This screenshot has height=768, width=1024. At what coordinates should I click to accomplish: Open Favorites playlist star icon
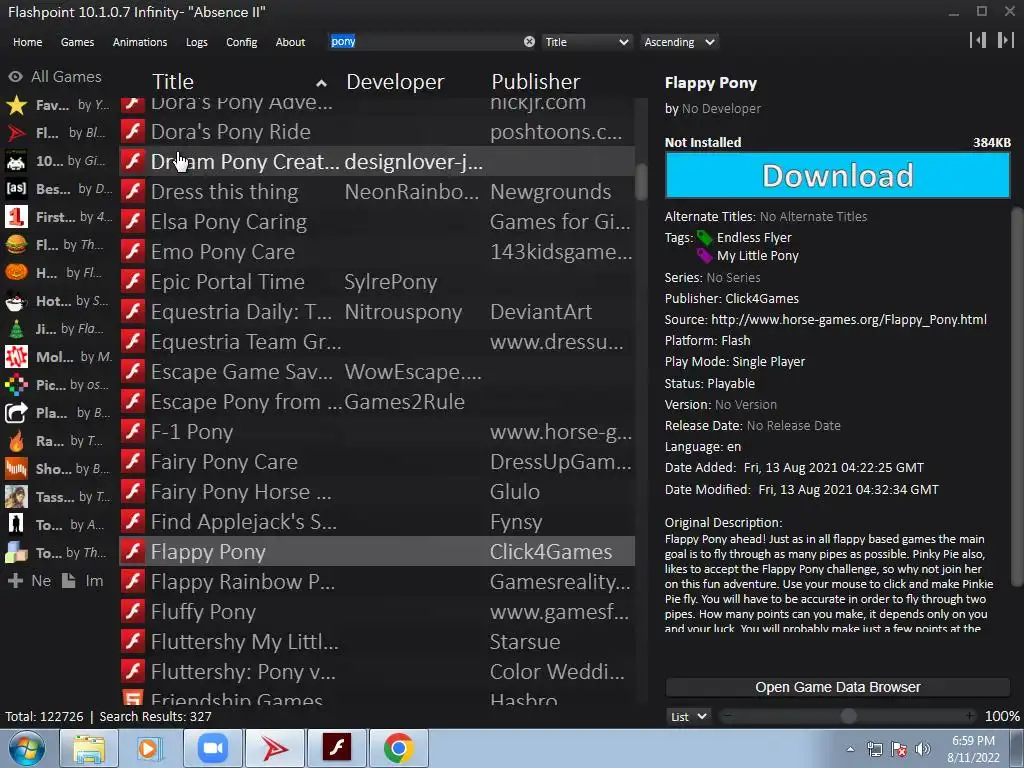[x=16, y=105]
